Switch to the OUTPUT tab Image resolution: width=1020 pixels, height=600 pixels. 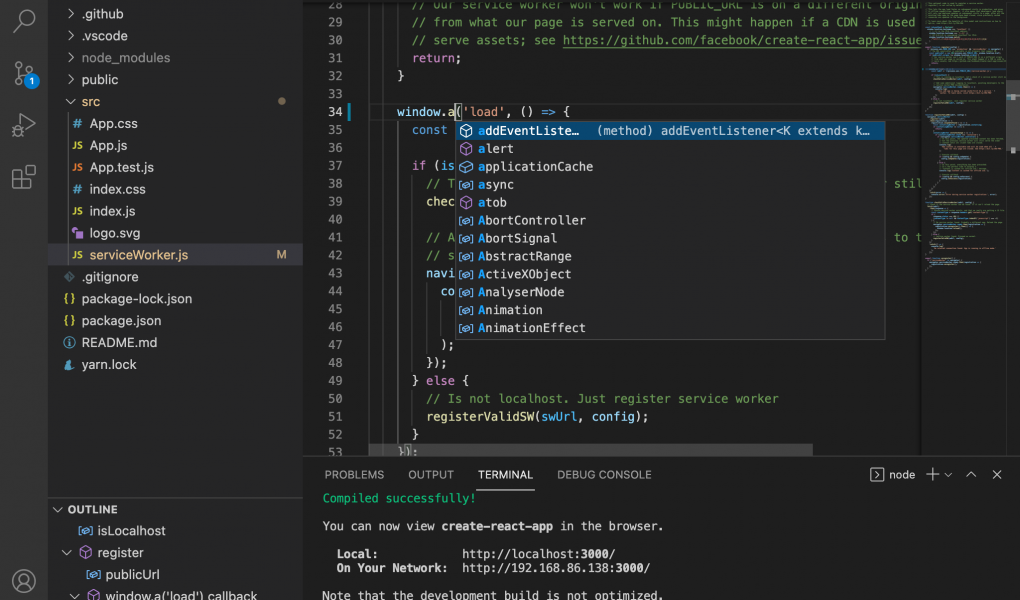[x=431, y=475]
